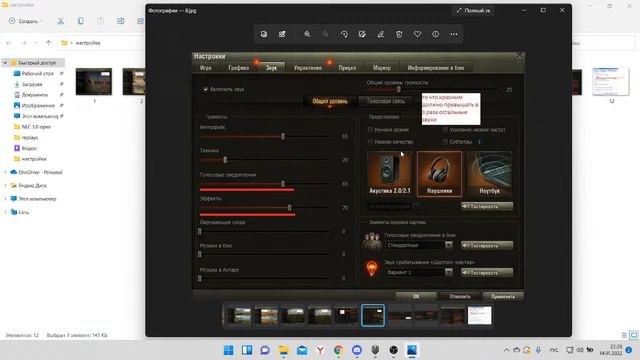Screen dimensions: 640x360
Task: Select the draw pen icon in Photos toolbar
Action: click(x=380, y=34)
